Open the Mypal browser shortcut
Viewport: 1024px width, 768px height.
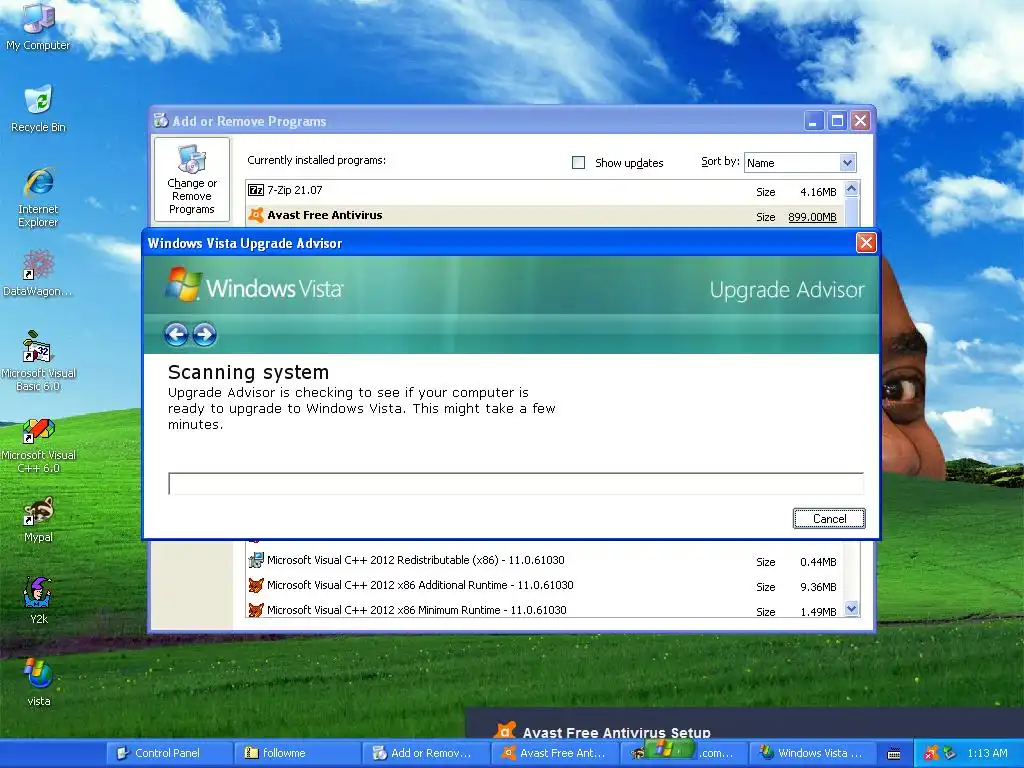point(38,520)
